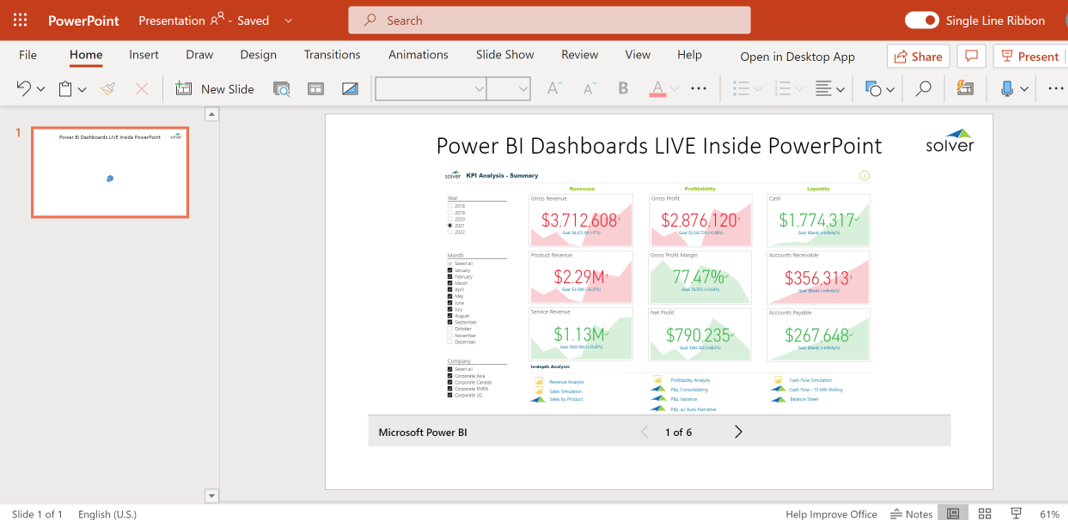Click the Bold formatting icon

coord(623,89)
